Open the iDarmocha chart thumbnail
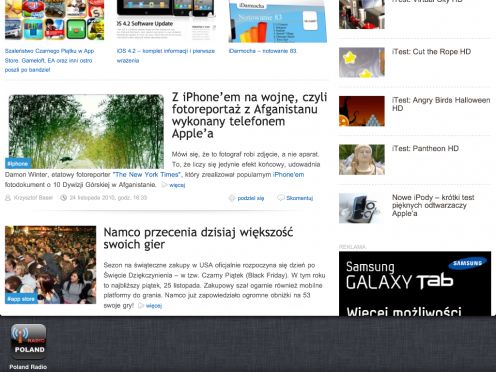 point(278,21)
